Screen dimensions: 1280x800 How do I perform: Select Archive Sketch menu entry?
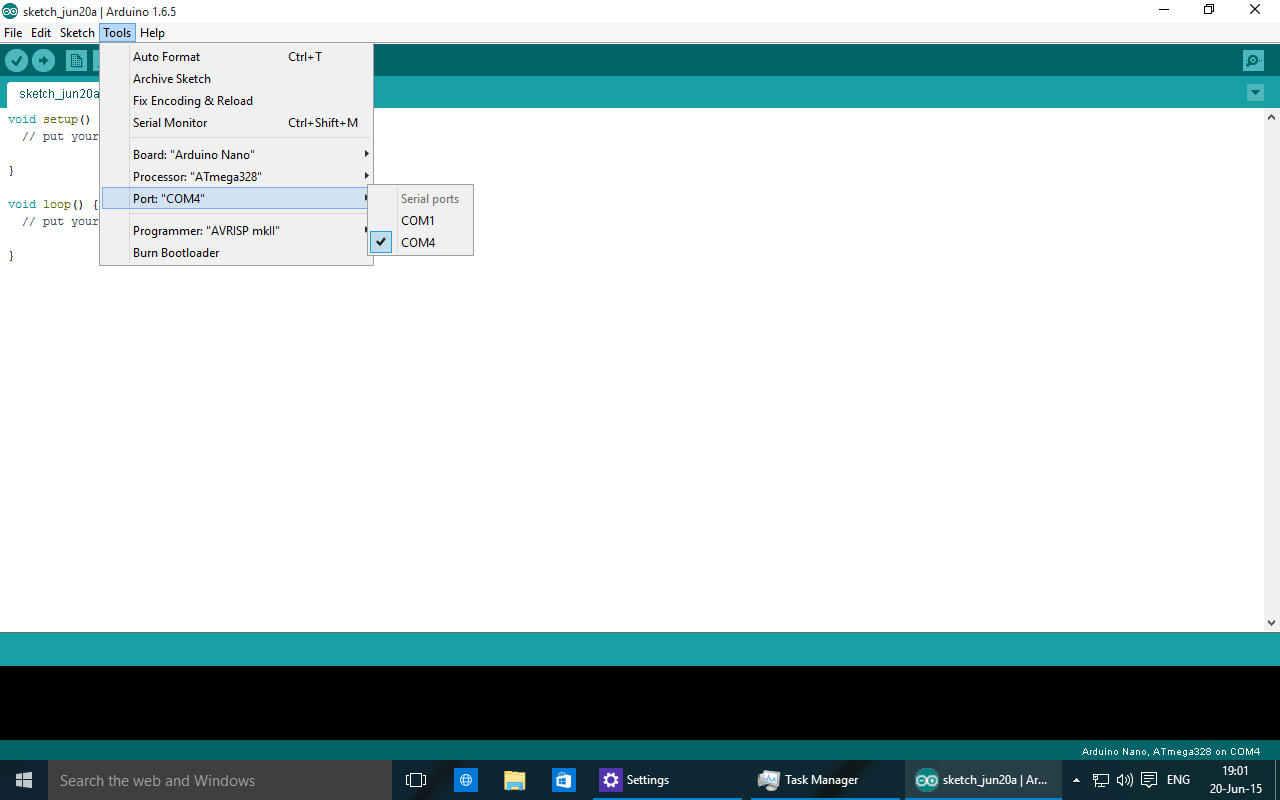(237, 79)
